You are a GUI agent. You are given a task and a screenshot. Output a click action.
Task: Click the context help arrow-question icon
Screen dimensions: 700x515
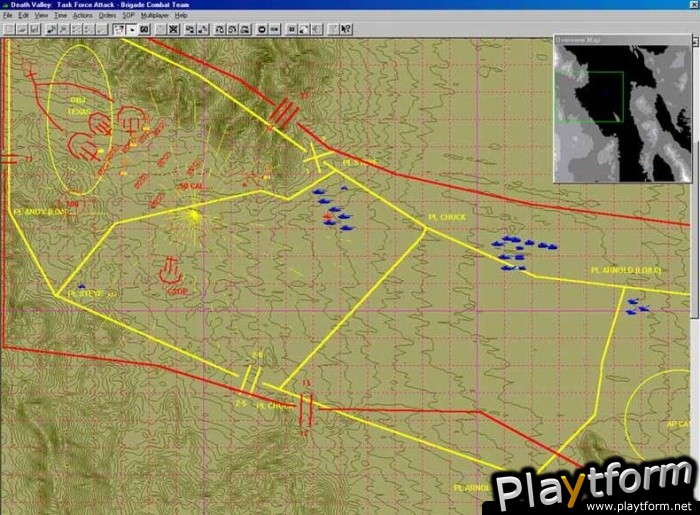click(346, 29)
